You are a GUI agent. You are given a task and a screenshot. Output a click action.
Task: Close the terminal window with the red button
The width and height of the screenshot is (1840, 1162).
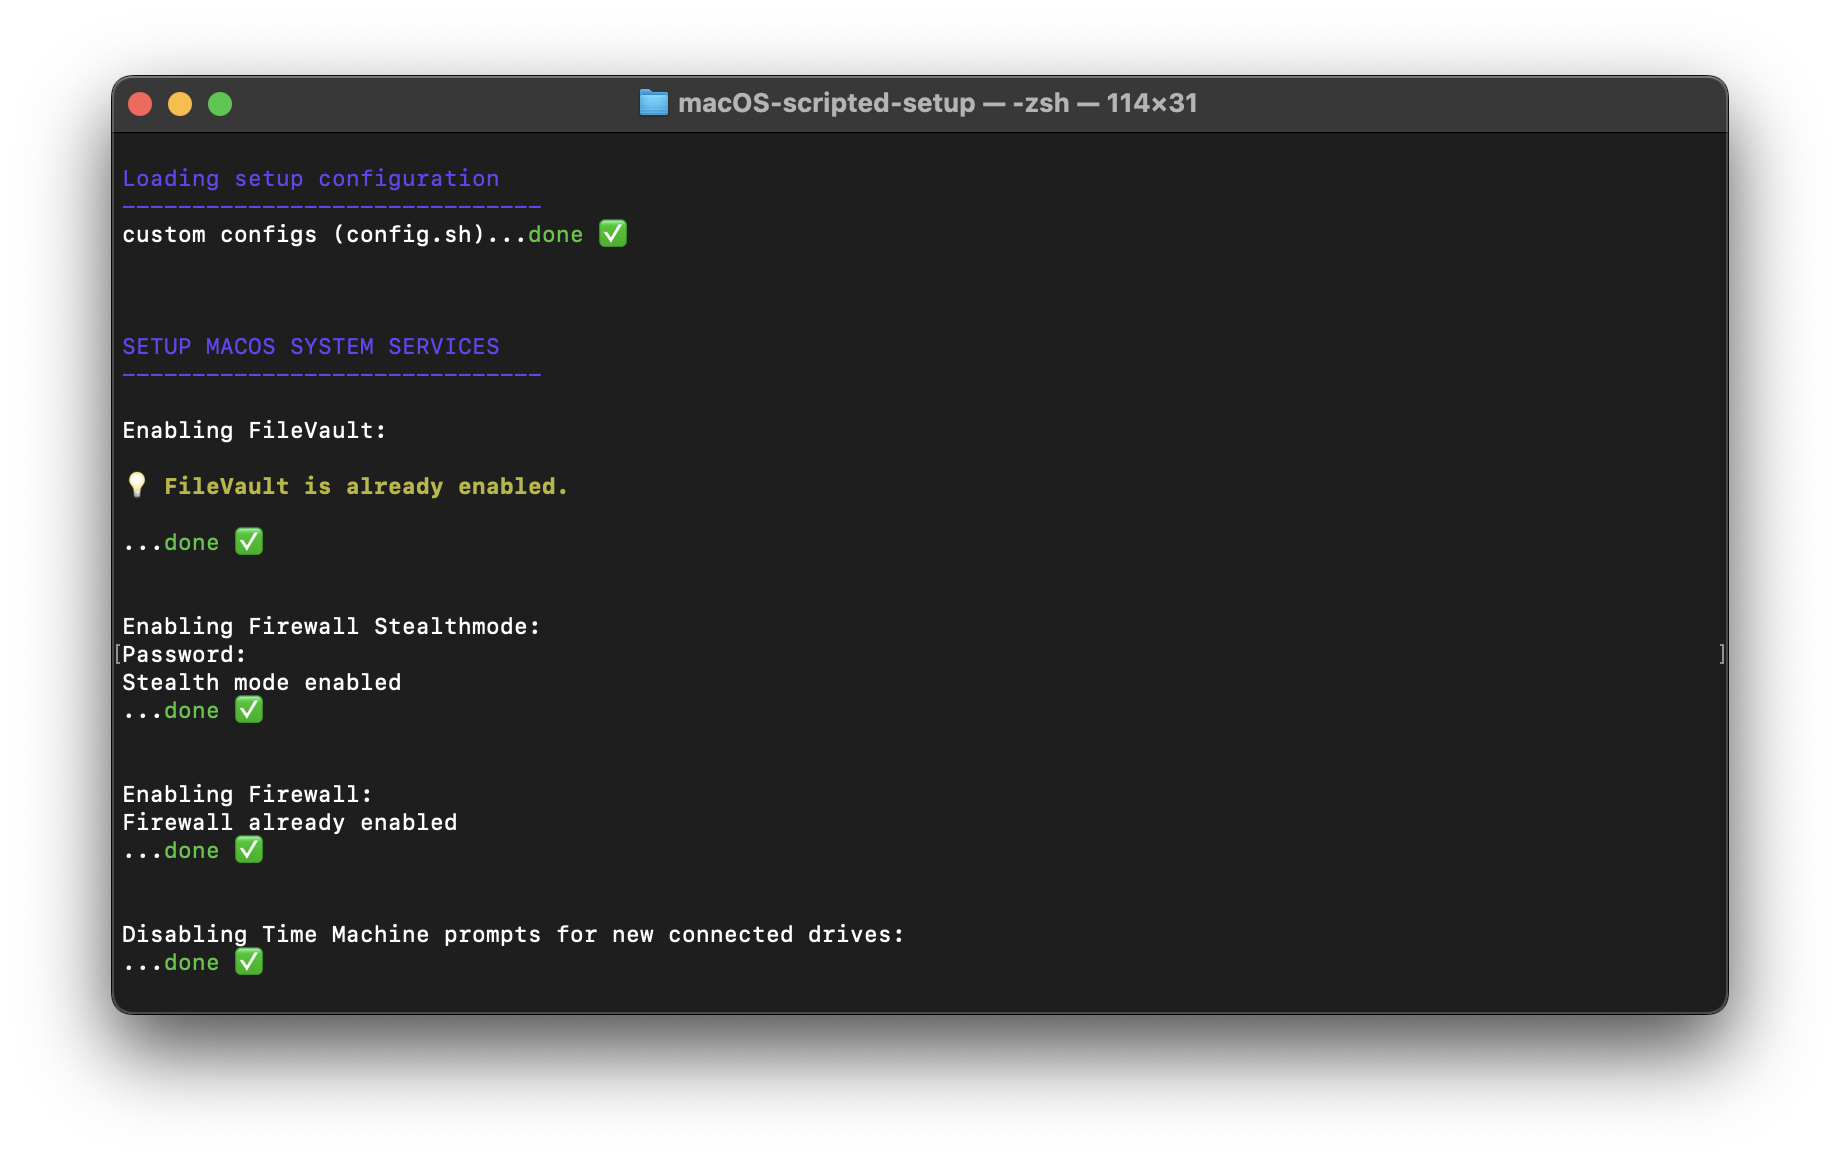(x=140, y=104)
